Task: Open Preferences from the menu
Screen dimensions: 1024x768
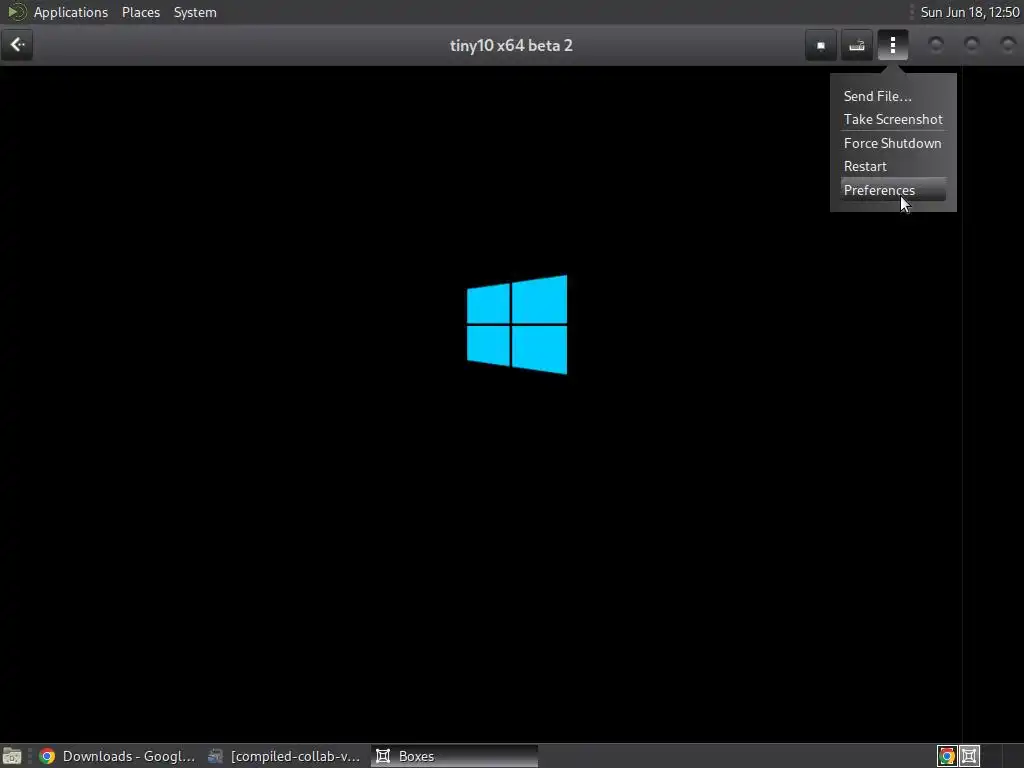Action: (x=892, y=190)
